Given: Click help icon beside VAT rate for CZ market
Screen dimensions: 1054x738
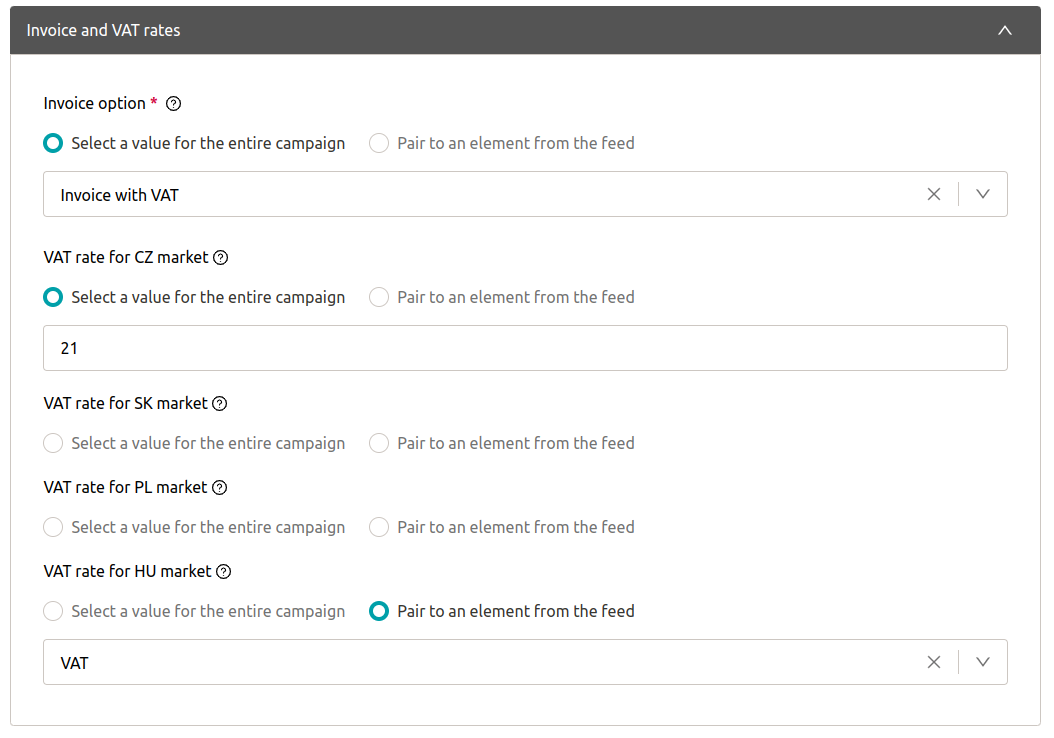Looking at the screenshot, I should click(221, 257).
